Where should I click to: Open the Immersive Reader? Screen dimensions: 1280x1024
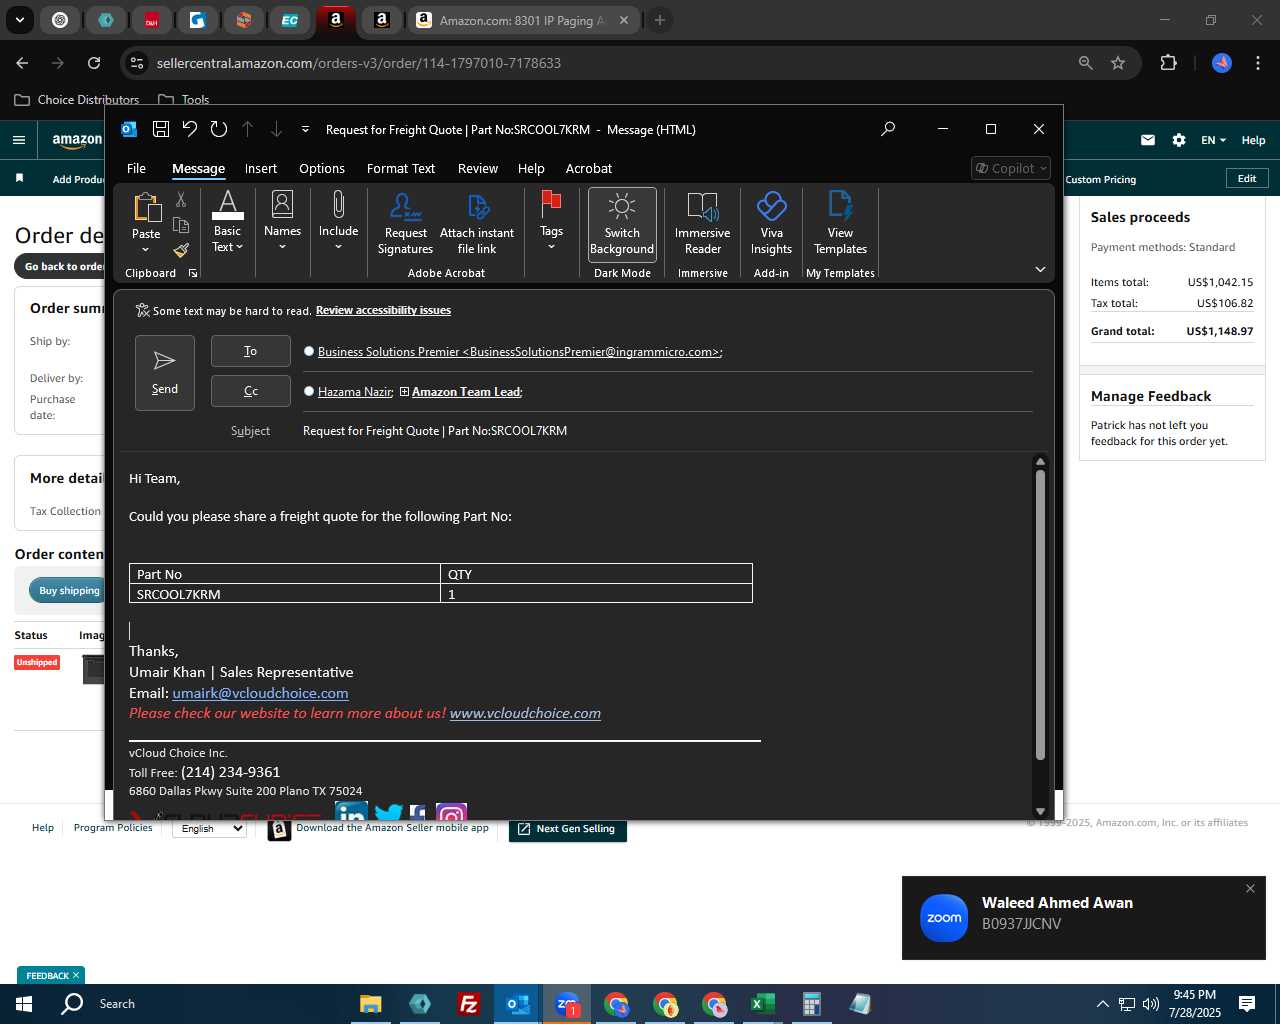coord(703,223)
